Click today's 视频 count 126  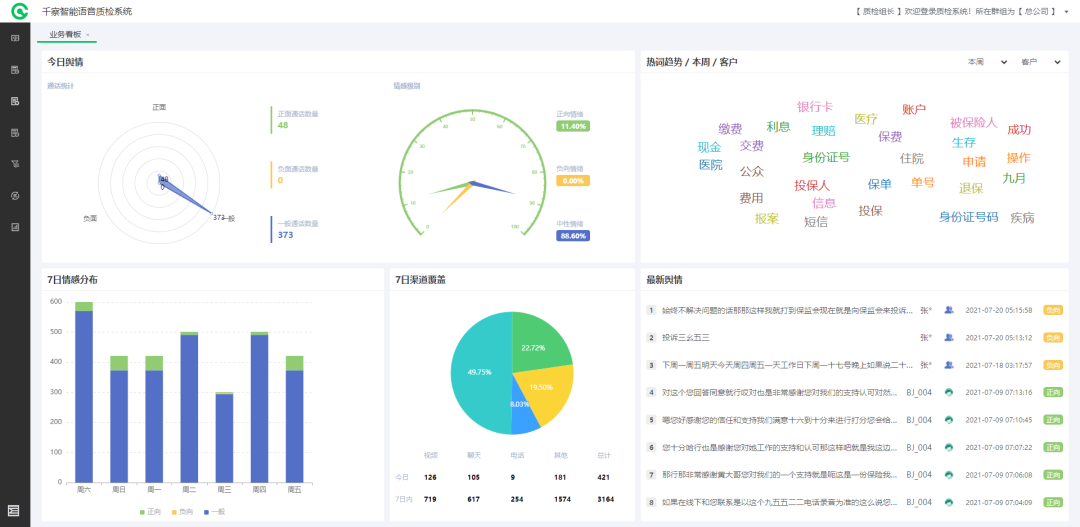pos(430,477)
